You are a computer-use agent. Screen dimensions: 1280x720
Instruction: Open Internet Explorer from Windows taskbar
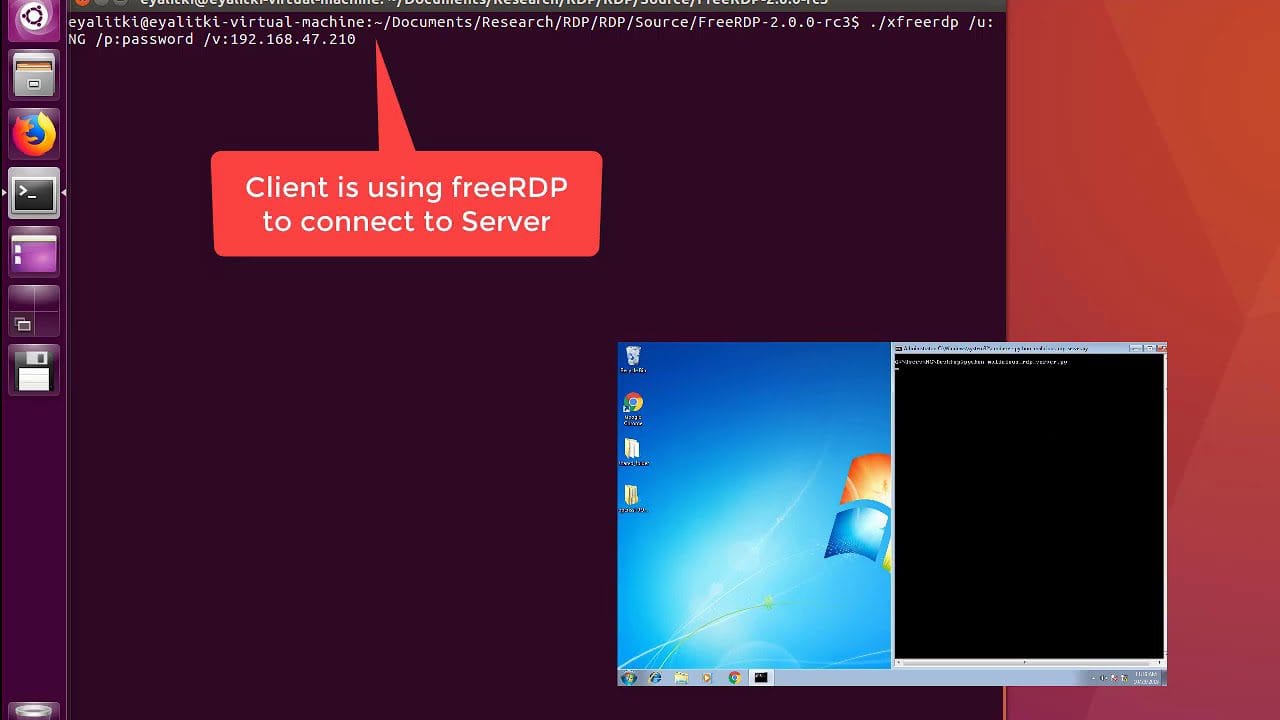(x=655, y=677)
